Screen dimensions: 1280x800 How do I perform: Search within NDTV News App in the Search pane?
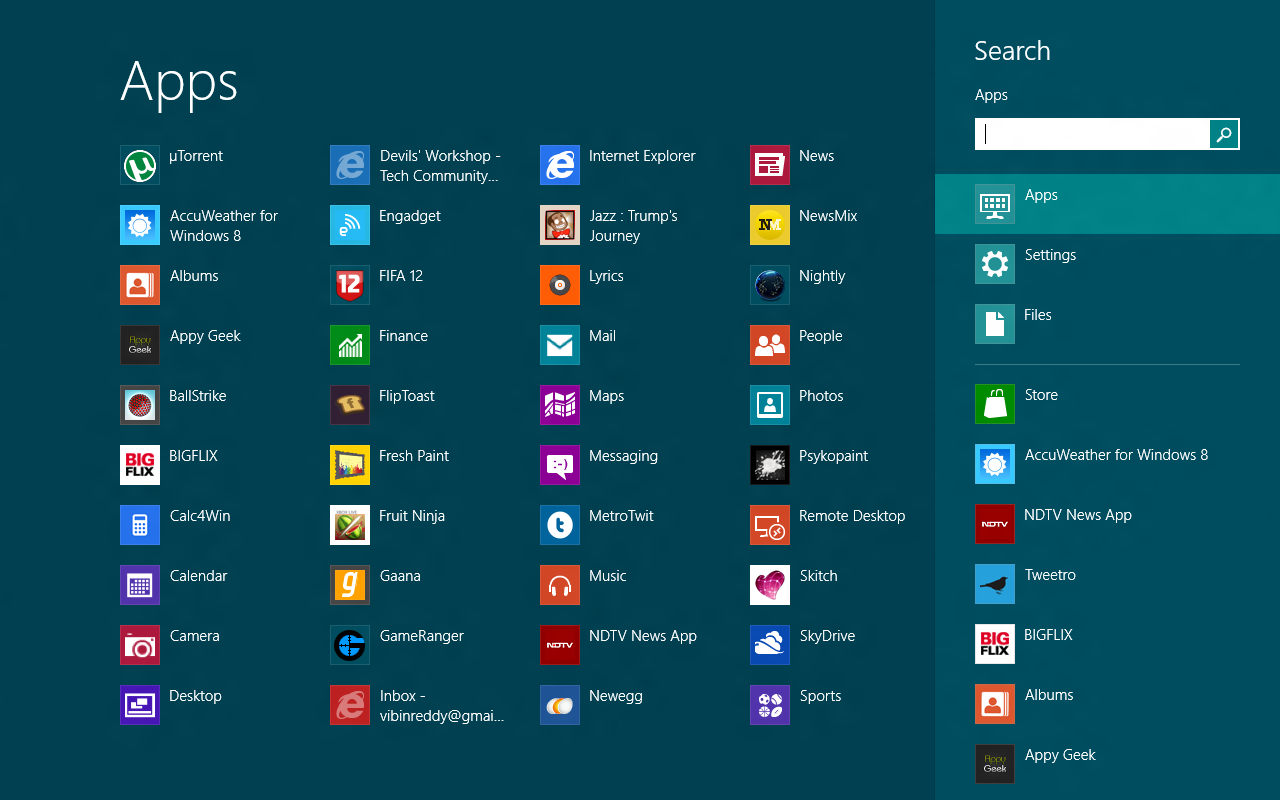pos(1107,524)
